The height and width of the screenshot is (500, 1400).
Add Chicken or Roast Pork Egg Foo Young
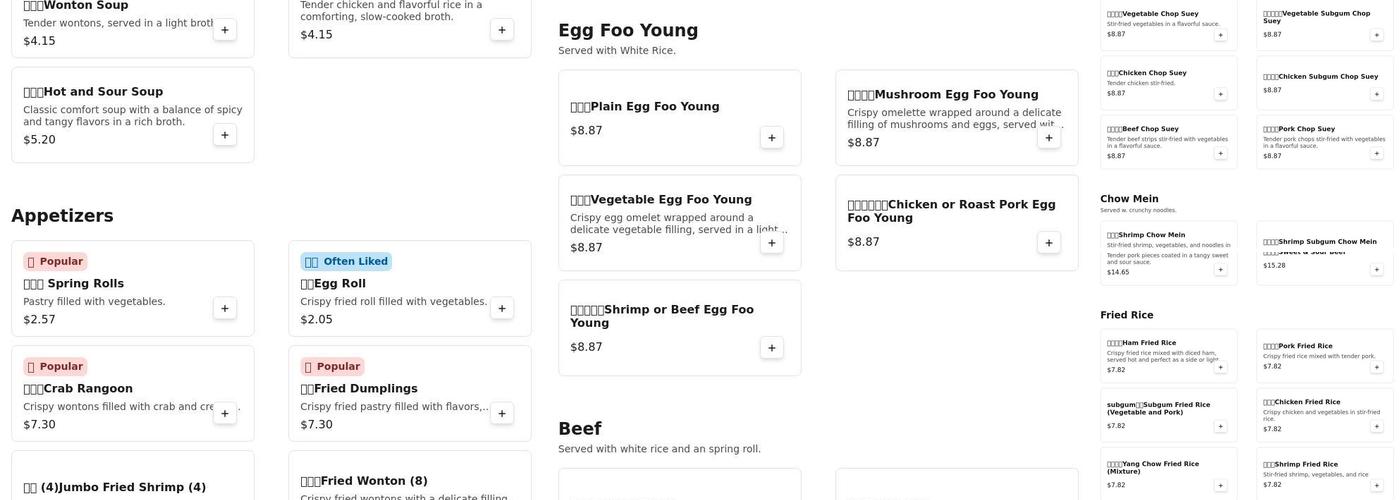[1048, 243]
